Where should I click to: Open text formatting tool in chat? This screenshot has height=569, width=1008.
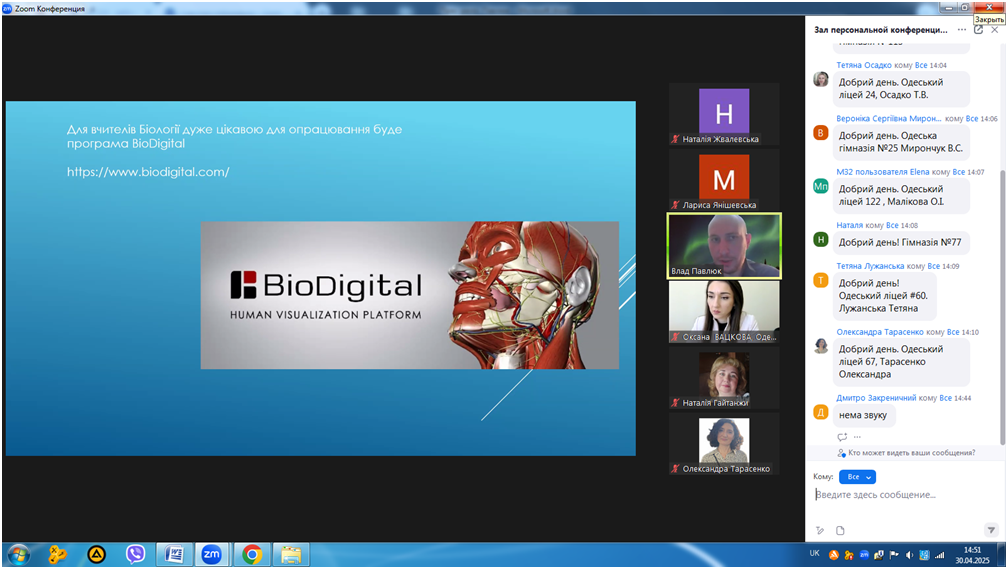(820, 530)
